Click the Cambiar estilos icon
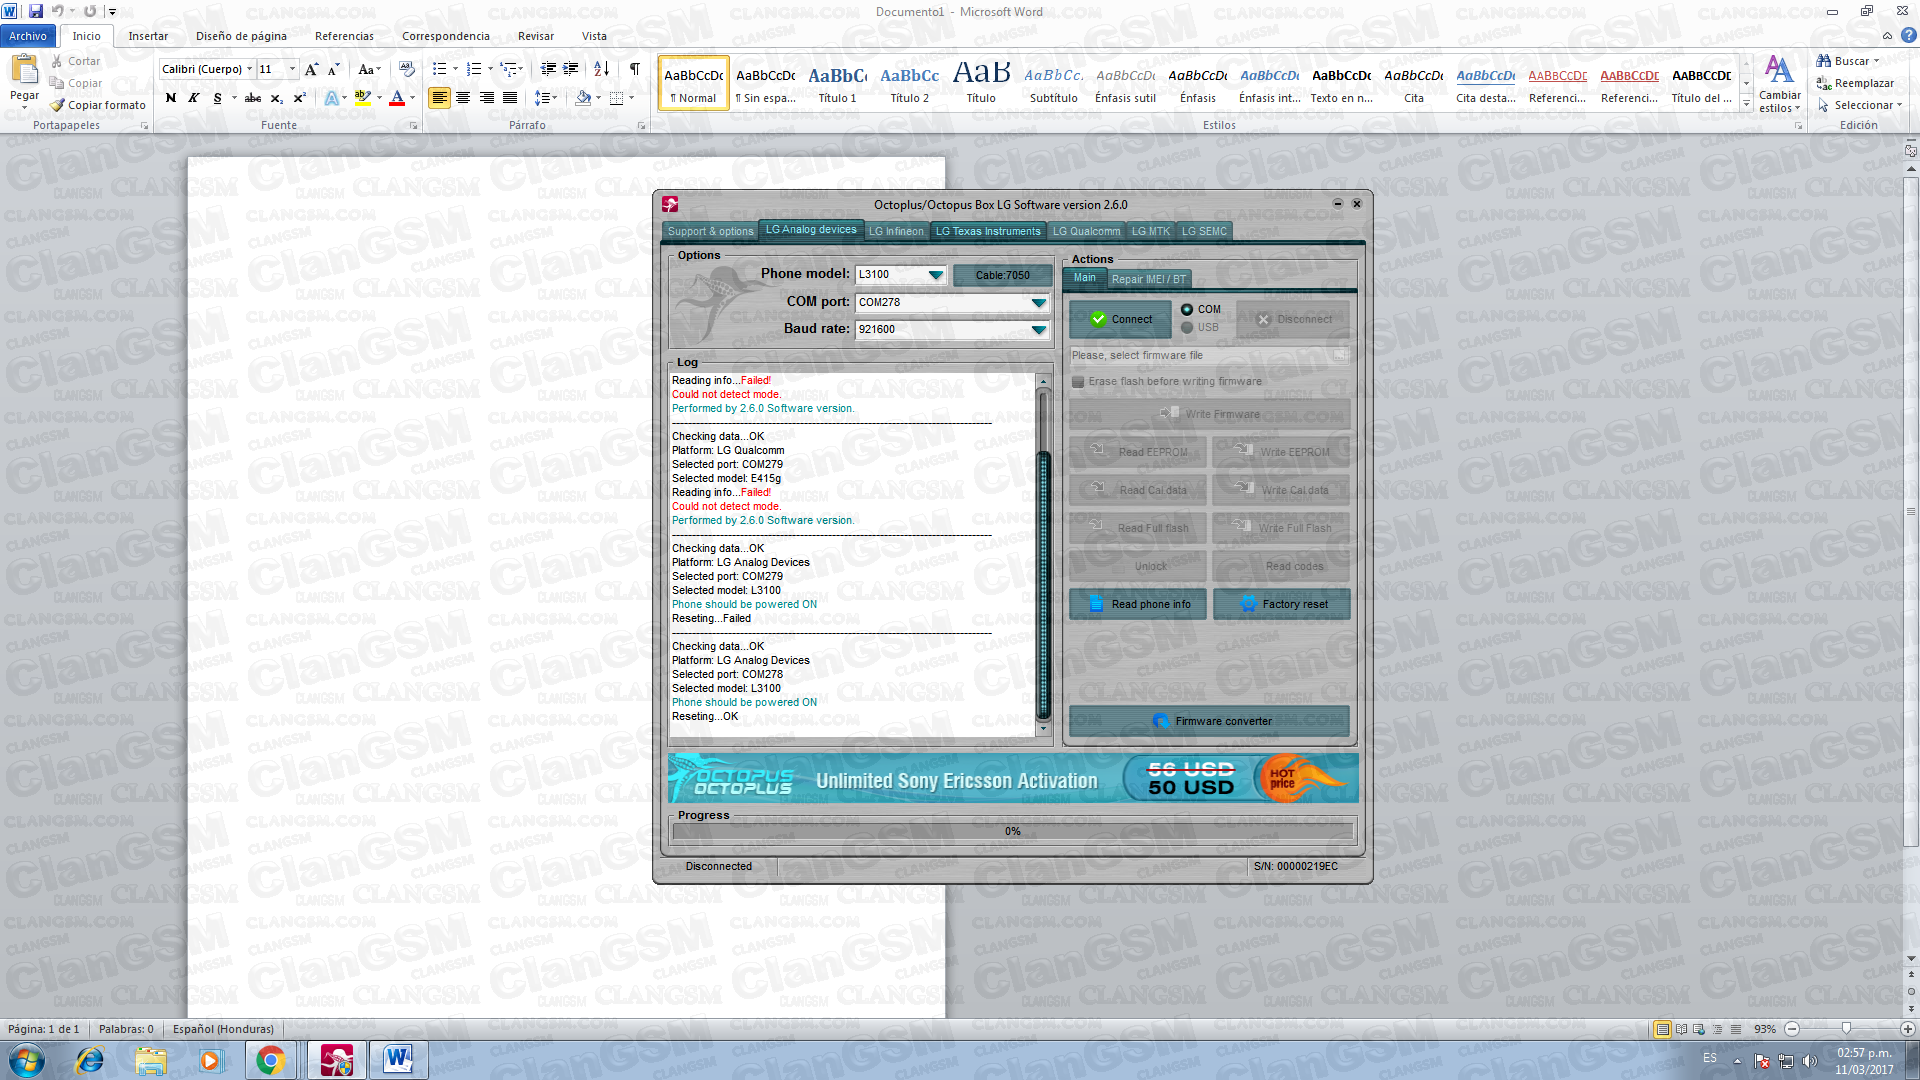This screenshot has width=1920, height=1080. tap(1779, 84)
